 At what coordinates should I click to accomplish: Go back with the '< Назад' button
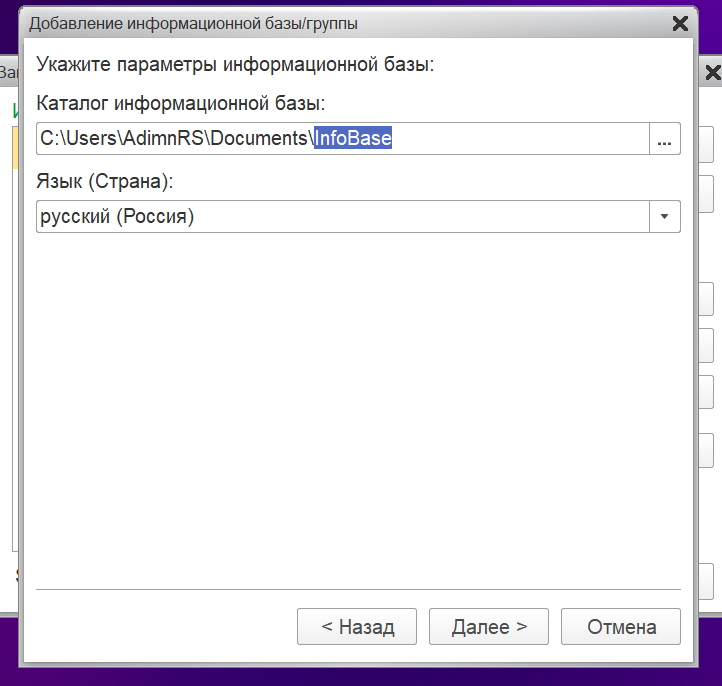click(x=357, y=627)
